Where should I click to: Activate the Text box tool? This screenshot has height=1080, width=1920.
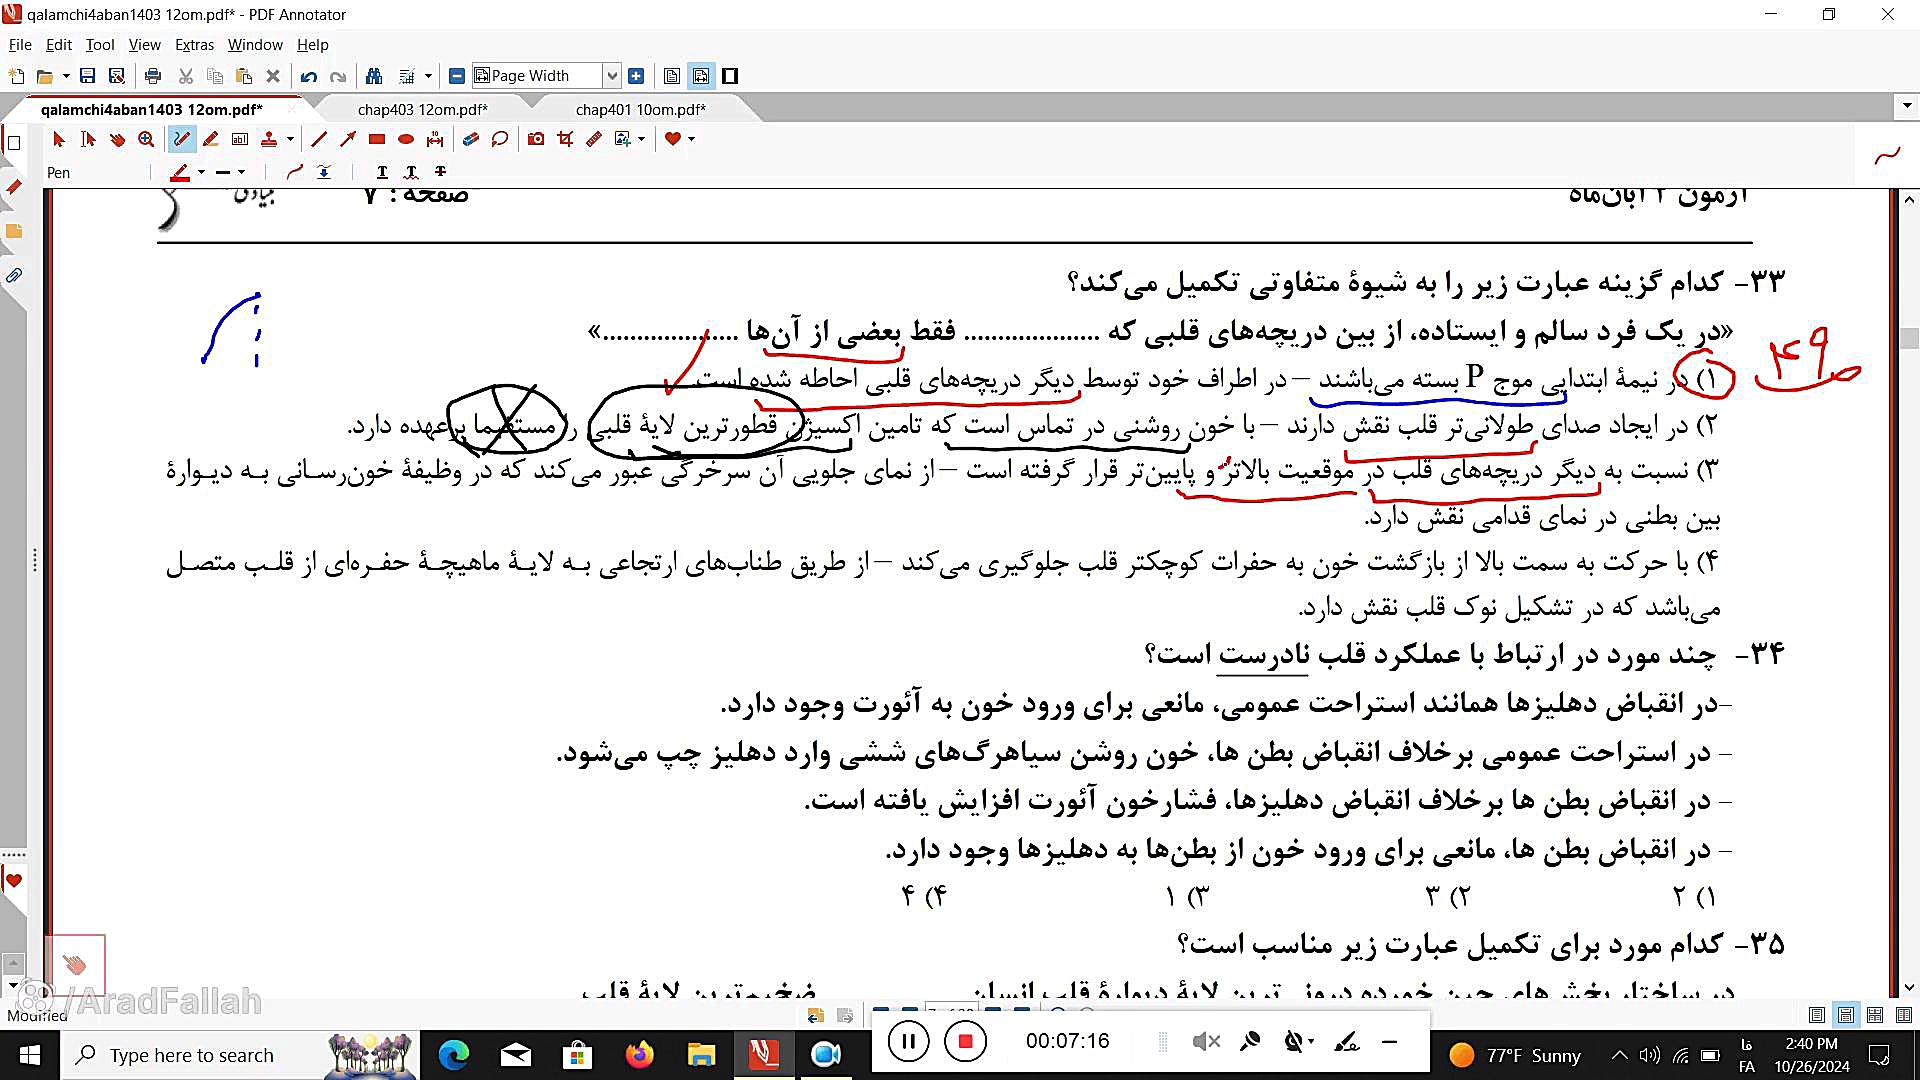point(240,139)
